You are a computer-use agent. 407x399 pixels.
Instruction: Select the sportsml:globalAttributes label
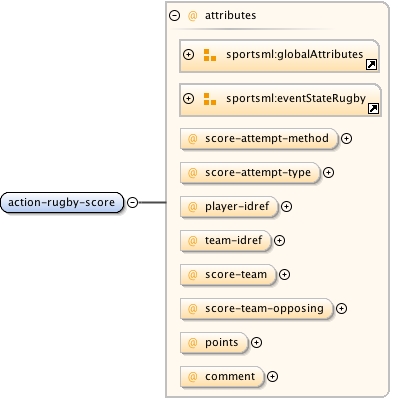pyautogui.click(x=294, y=54)
